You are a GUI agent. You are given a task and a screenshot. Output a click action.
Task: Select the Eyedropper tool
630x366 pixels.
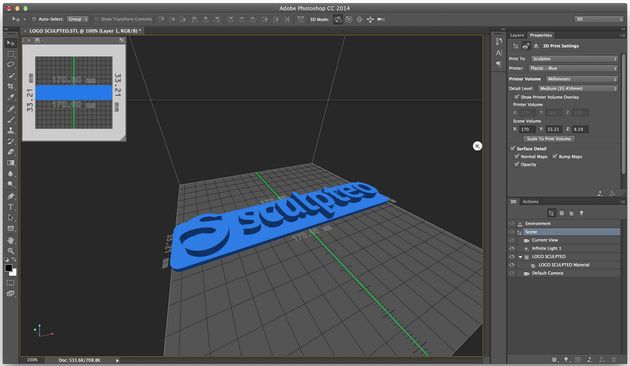tap(11, 97)
